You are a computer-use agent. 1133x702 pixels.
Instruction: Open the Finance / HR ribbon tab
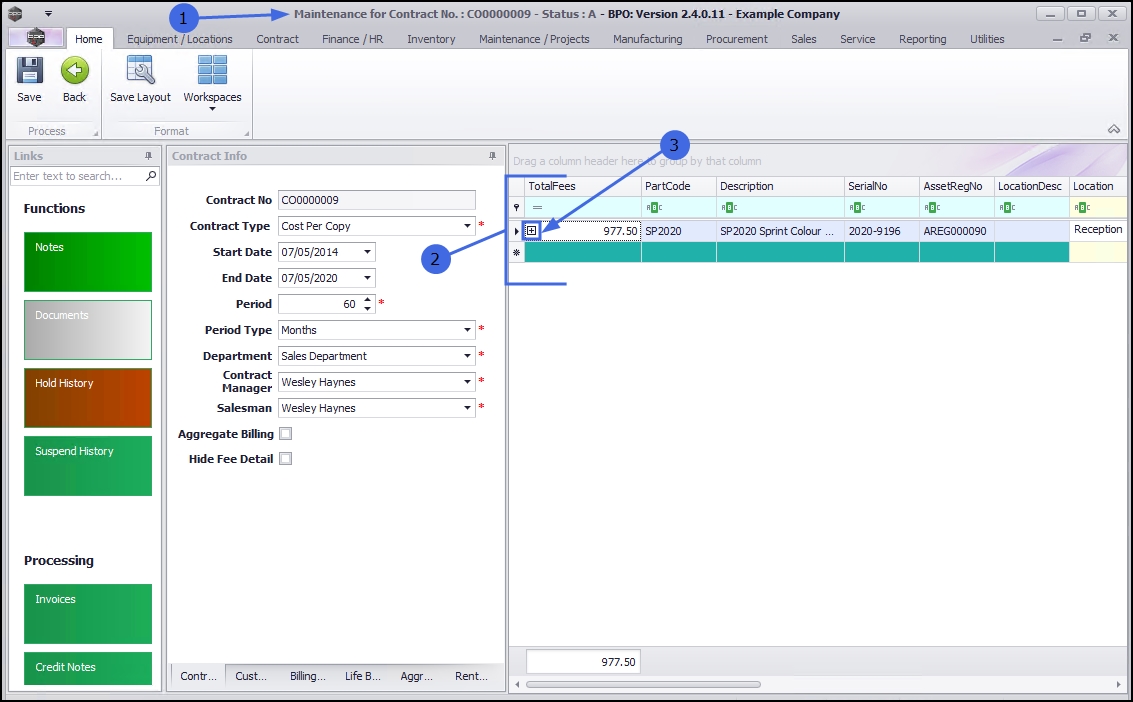pyautogui.click(x=353, y=39)
